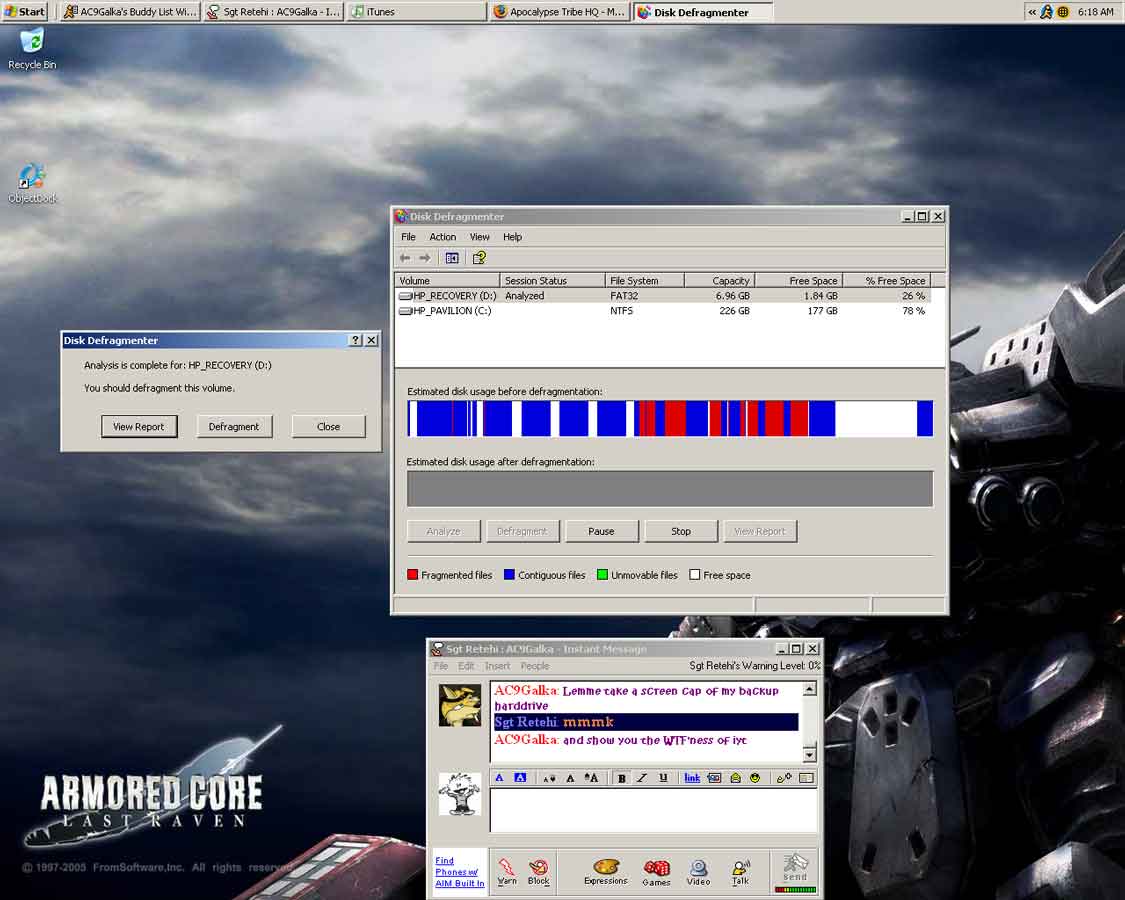Open the File menu in Disk Defragmenter

(408, 237)
